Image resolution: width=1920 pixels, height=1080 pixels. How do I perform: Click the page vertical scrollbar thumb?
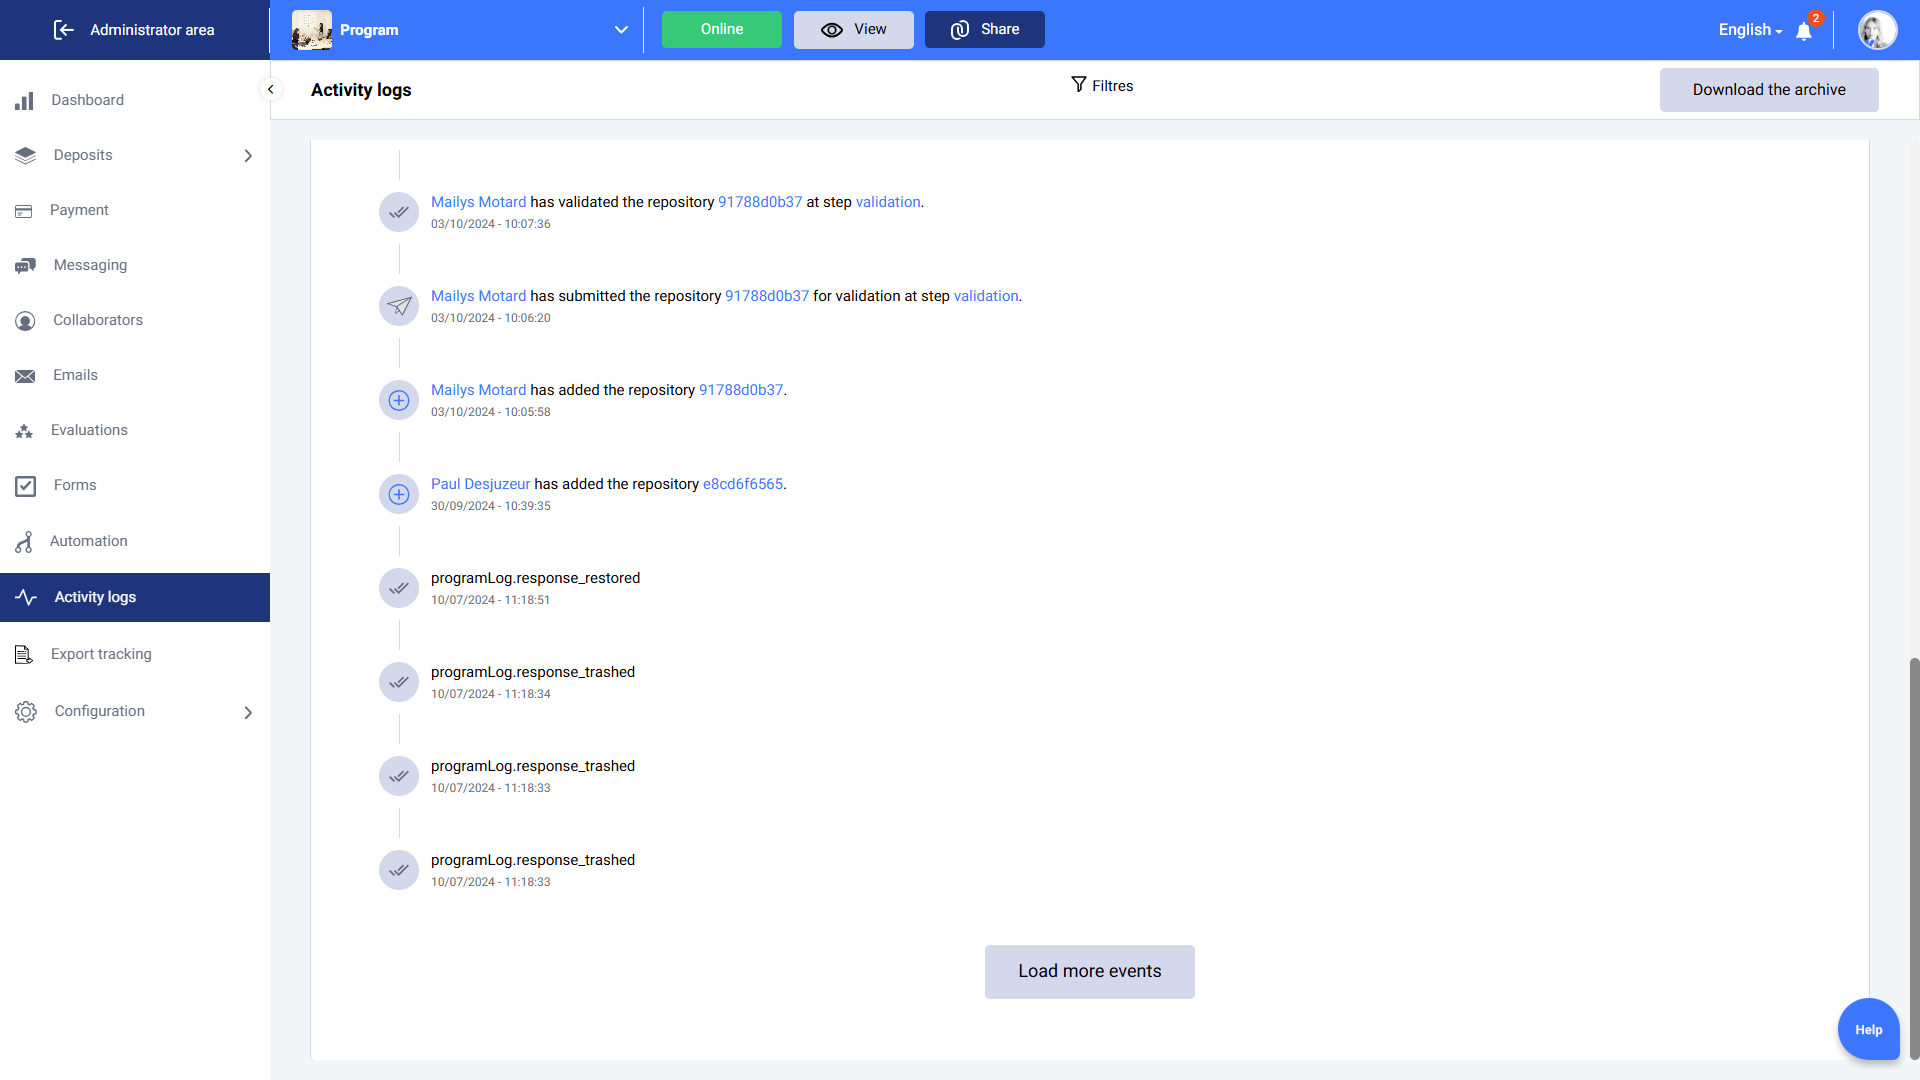(x=1914, y=858)
